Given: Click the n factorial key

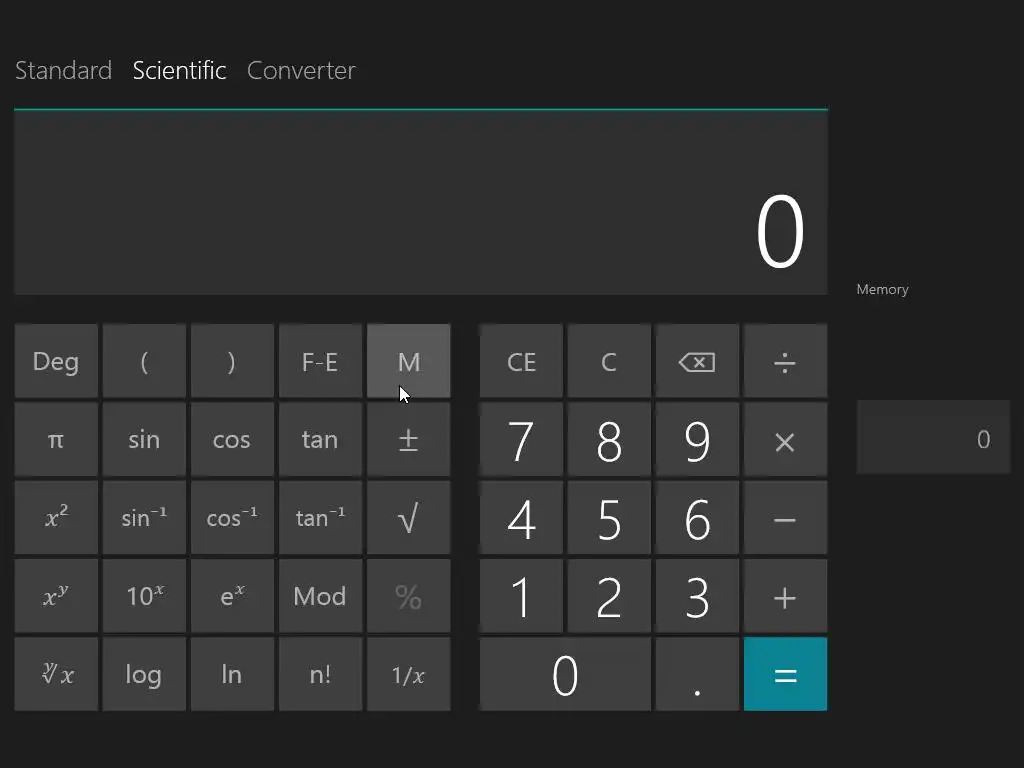Looking at the screenshot, I should 320,674.
